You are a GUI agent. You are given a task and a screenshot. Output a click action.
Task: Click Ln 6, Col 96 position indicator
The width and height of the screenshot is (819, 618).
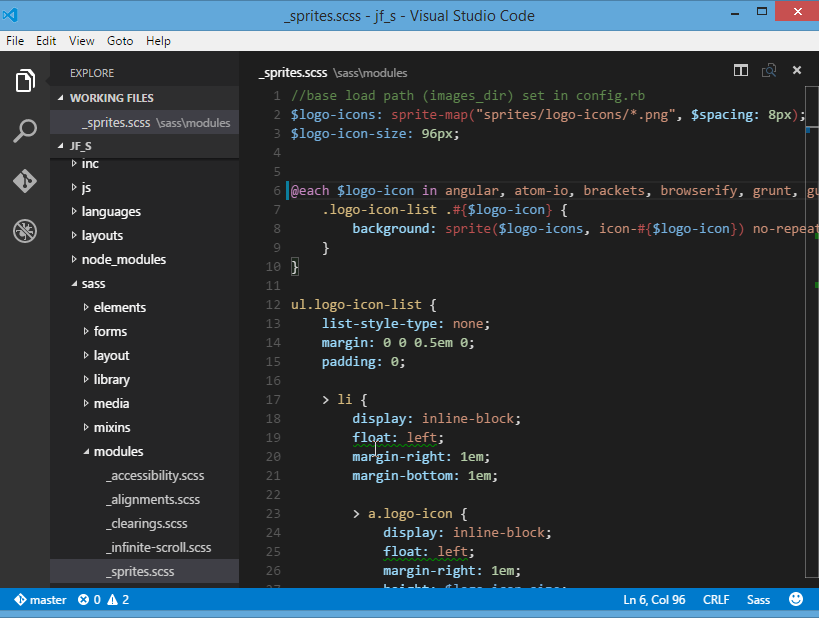[x=654, y=600]
